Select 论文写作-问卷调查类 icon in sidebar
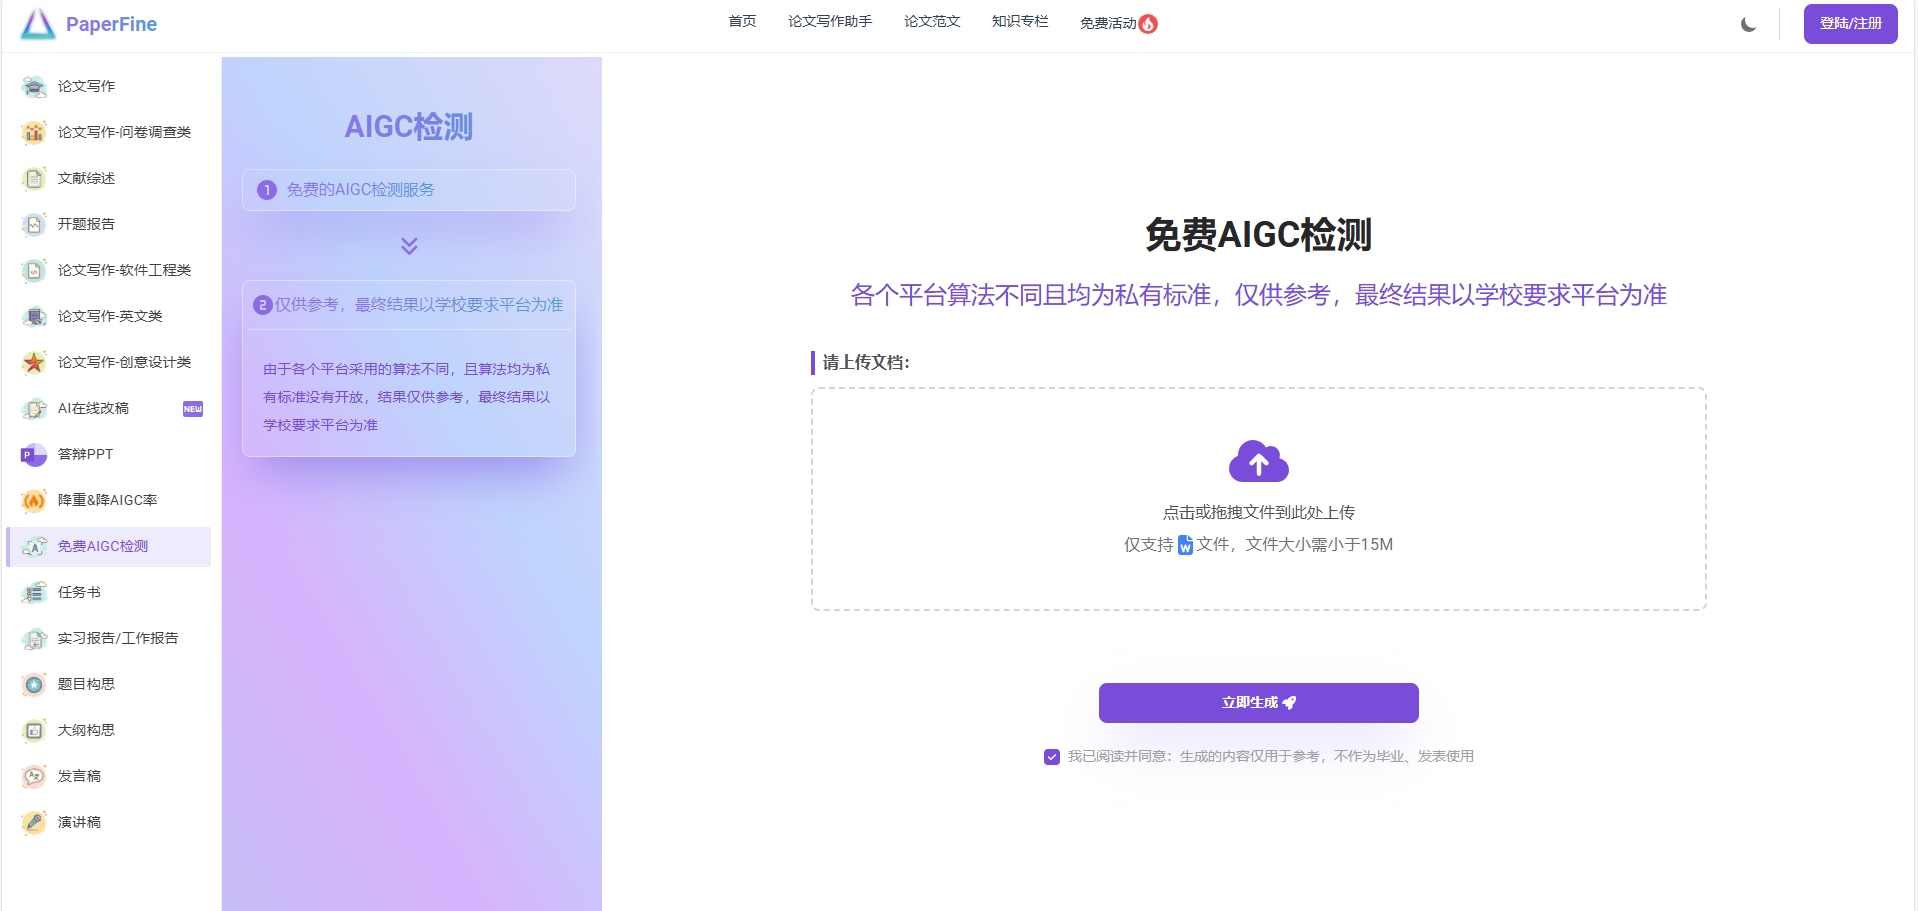This screenshot has height=911, width=1918. tap(34, 133)
